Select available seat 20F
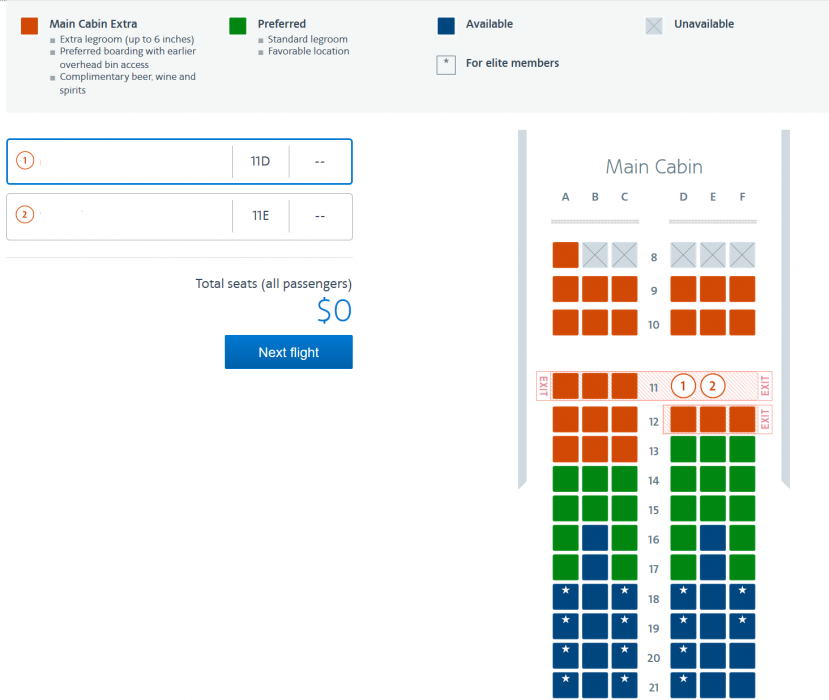829x700 pixels. [742, 656]
